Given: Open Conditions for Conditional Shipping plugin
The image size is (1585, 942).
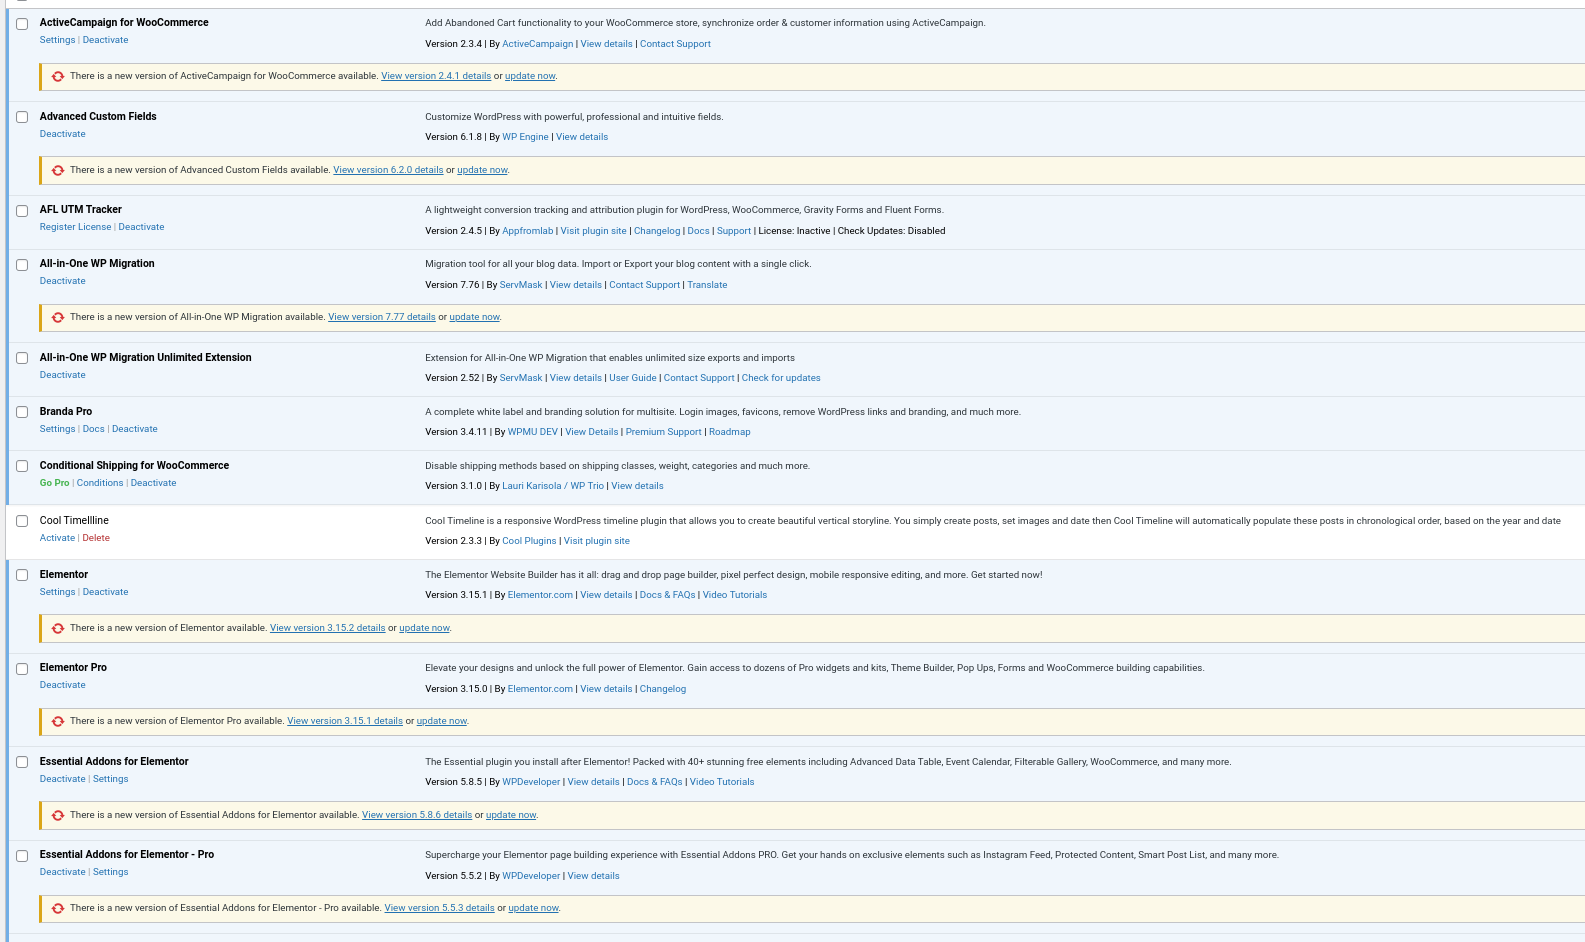Looking at the screenshot, I should tap(100, 483).
